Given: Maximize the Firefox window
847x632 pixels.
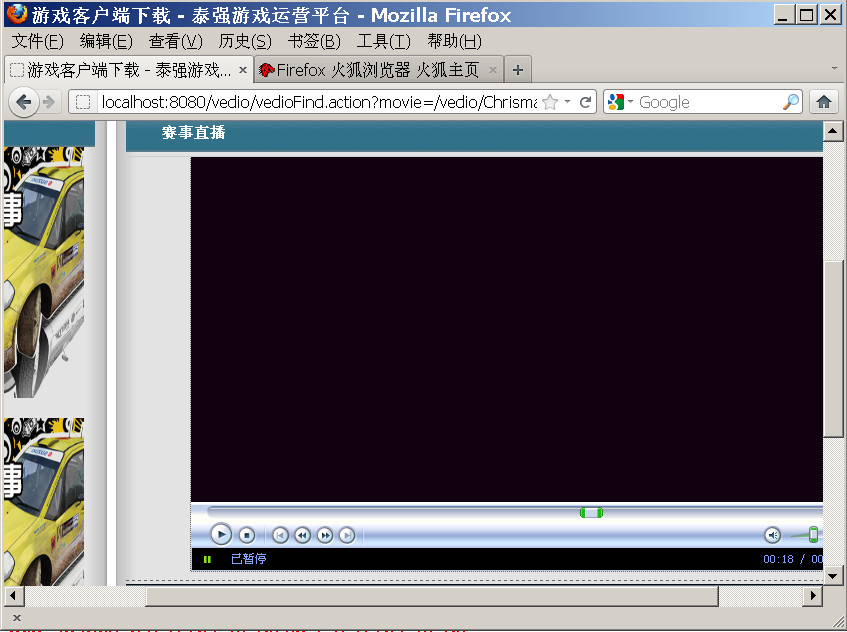Looking at the screenshot, I should (806, 14).
